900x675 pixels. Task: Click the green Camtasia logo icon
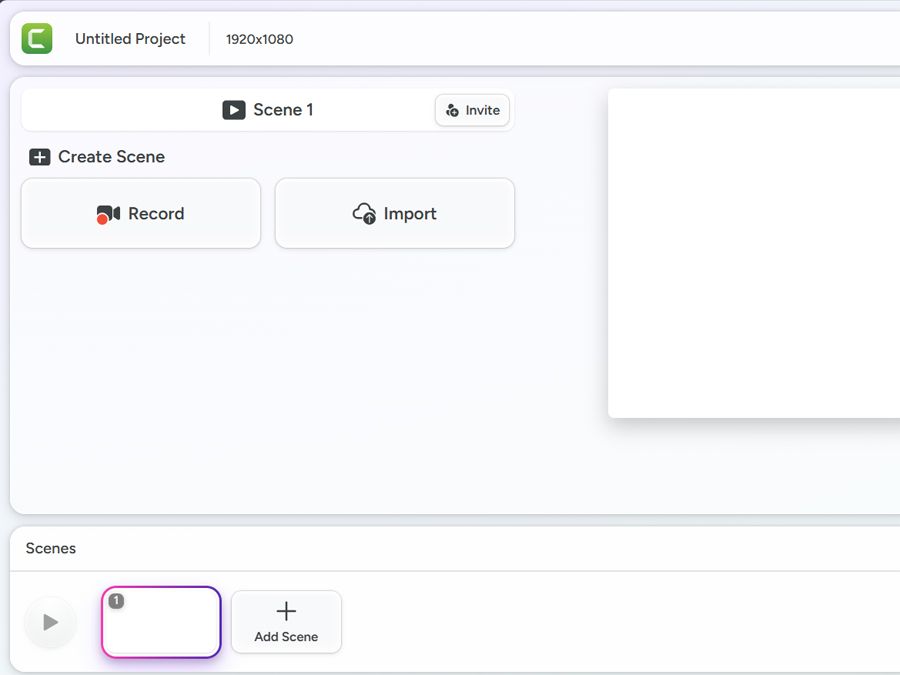click(37, 39)
